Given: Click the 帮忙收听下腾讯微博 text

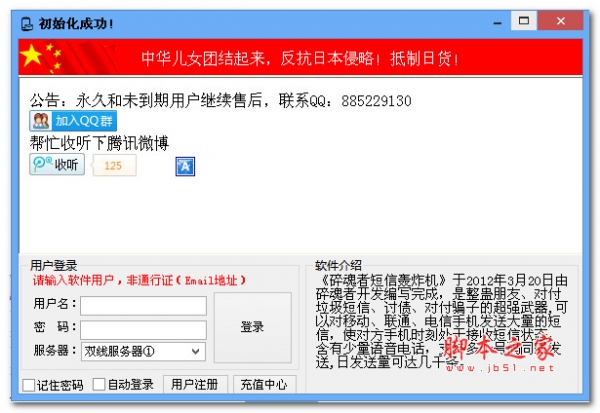Looking at the screenshot, I should [x=99, y=143].
